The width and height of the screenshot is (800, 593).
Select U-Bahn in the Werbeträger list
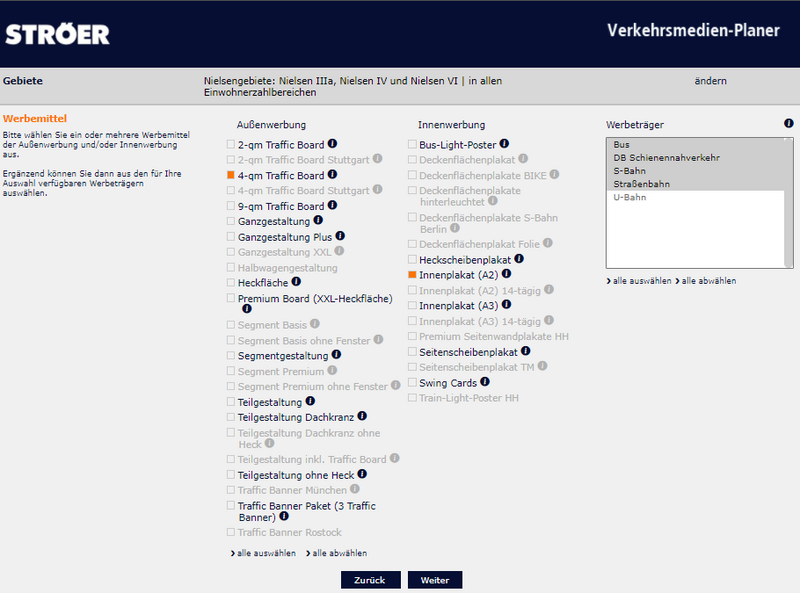coord(695,197)
